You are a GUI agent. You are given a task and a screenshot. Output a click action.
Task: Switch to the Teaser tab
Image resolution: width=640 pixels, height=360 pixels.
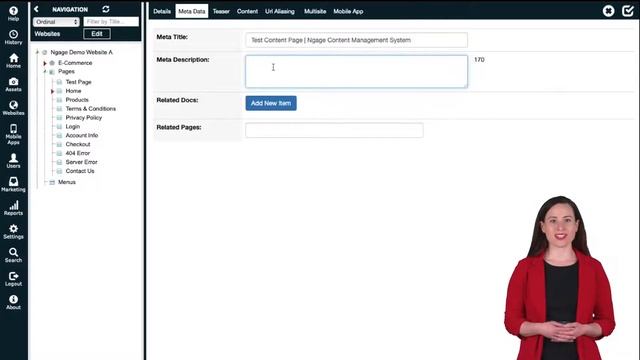[221, 11]
